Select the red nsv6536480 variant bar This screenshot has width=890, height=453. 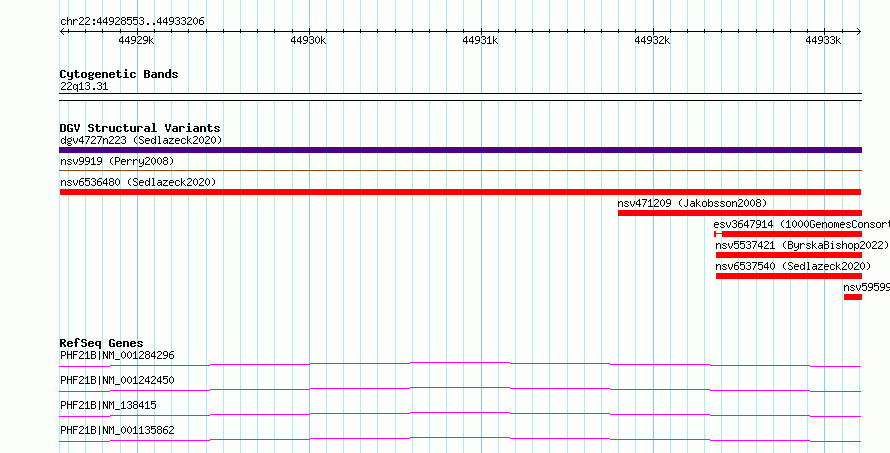[x=460, y=192]
